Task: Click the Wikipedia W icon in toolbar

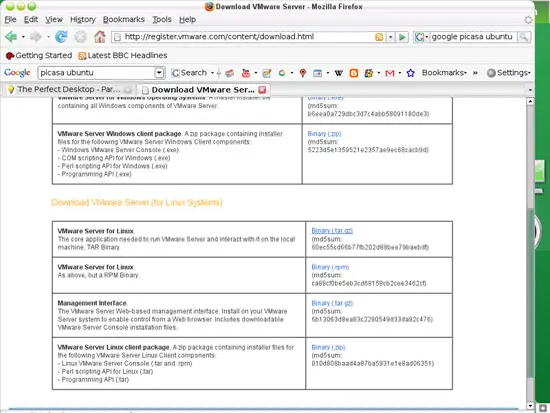Action: pos(338,73)
